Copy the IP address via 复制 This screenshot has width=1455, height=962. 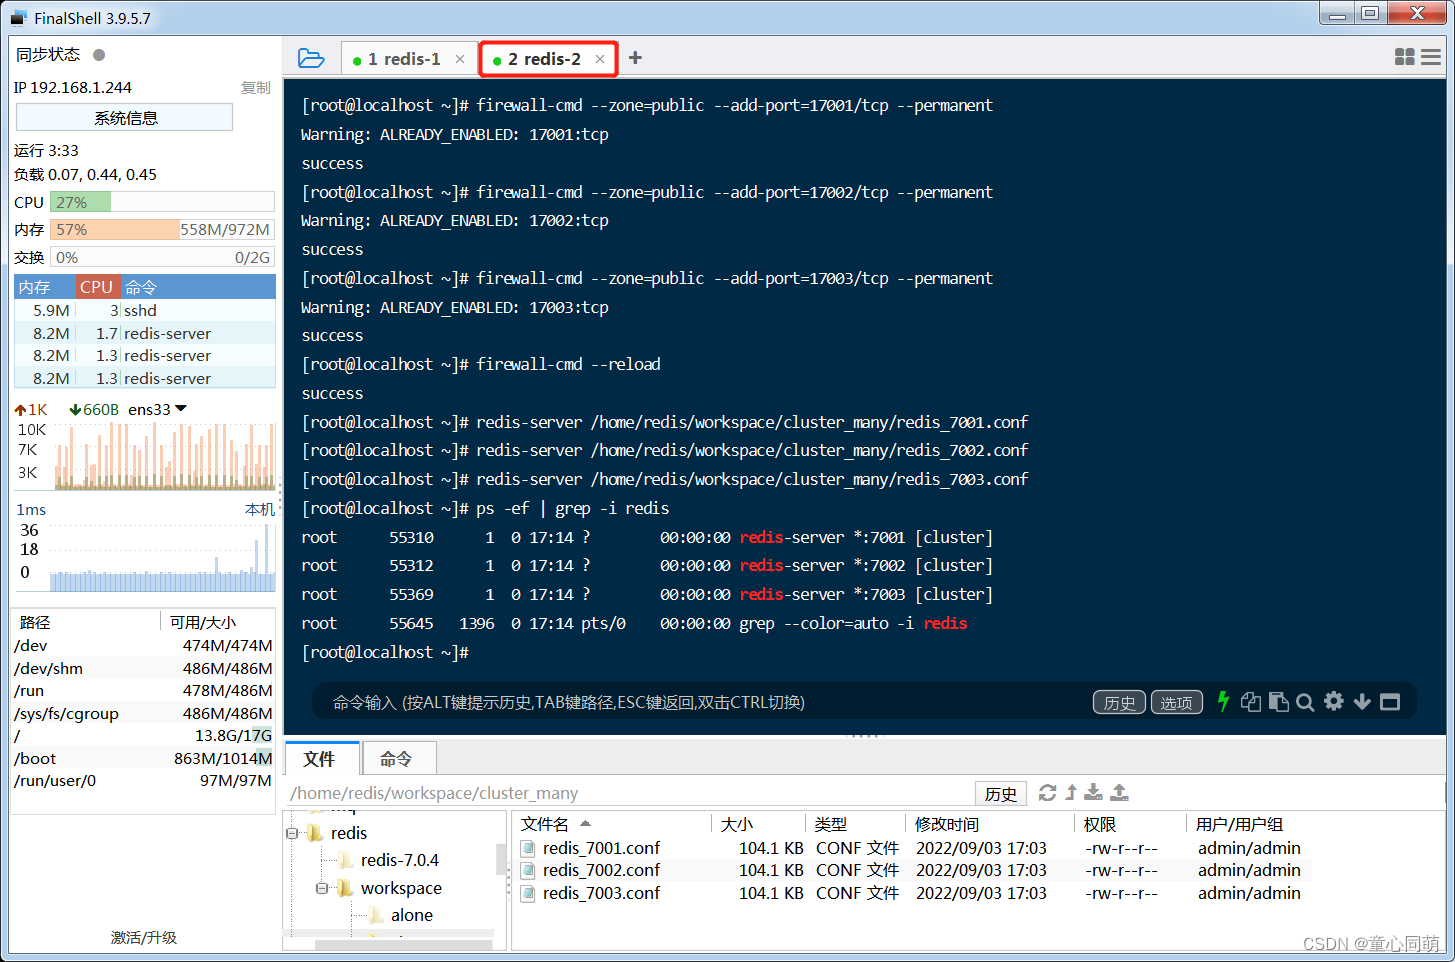256,88
